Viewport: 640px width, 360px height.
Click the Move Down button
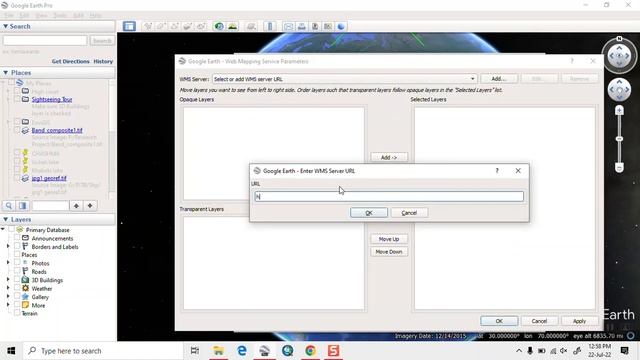389,252
